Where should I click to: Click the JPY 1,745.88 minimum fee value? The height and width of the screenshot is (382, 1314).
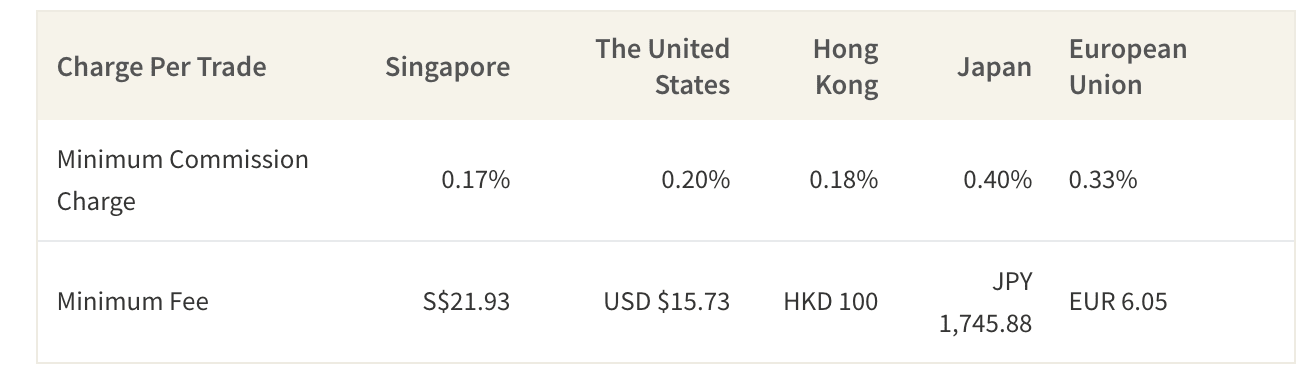pos(985,302)
